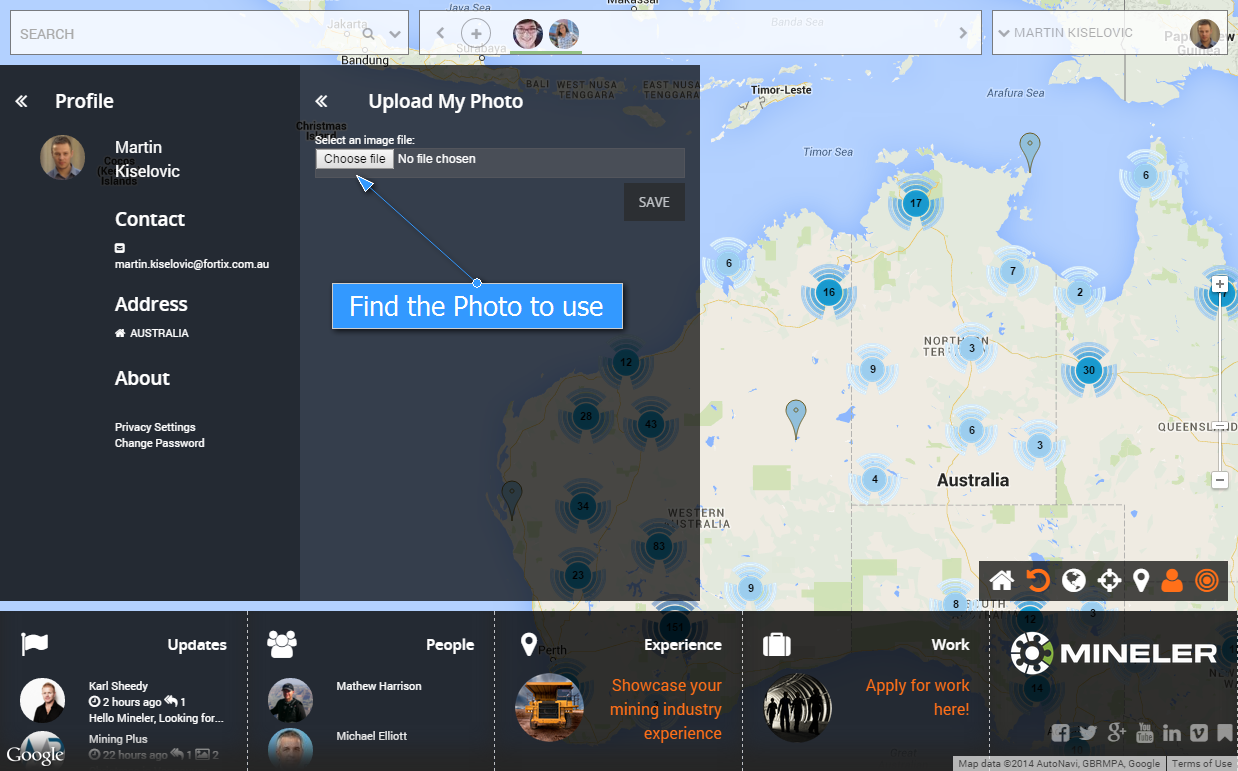Click the orange refresh arrow icon
Image resolution: width=1238 pixels, height=771 pixels.
1038,580
